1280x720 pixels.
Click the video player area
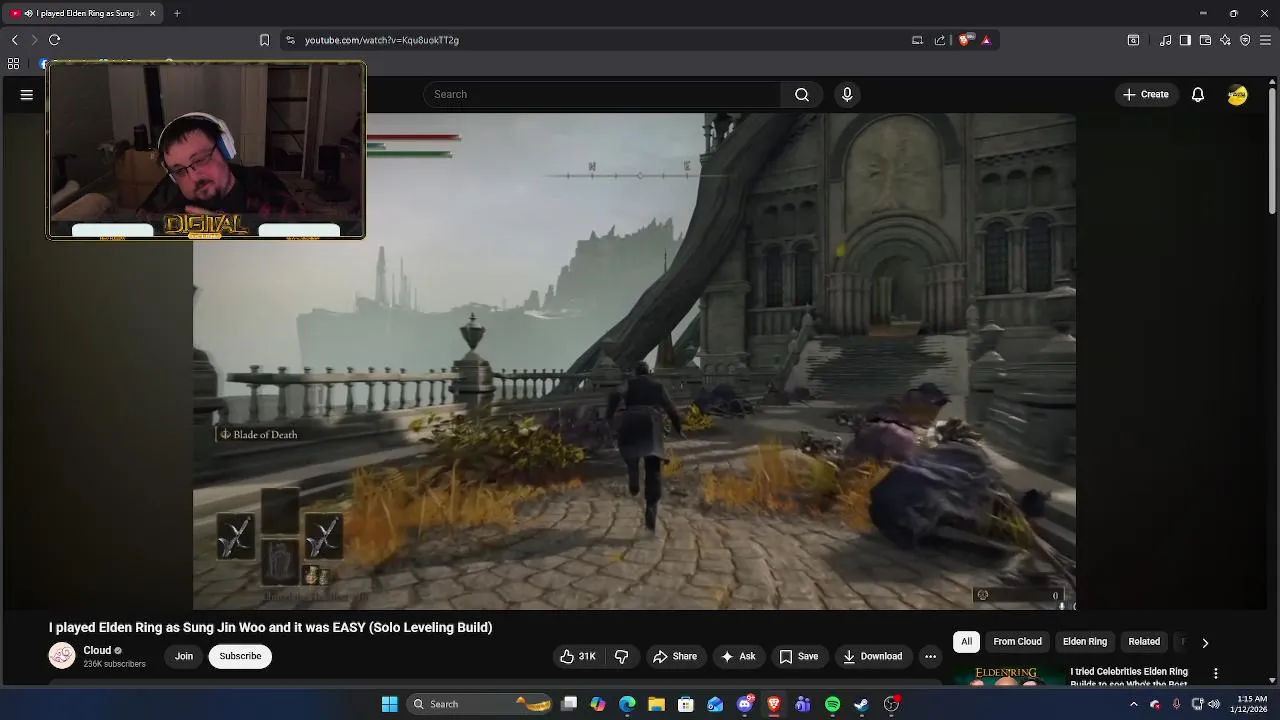(x=634, y=361)
